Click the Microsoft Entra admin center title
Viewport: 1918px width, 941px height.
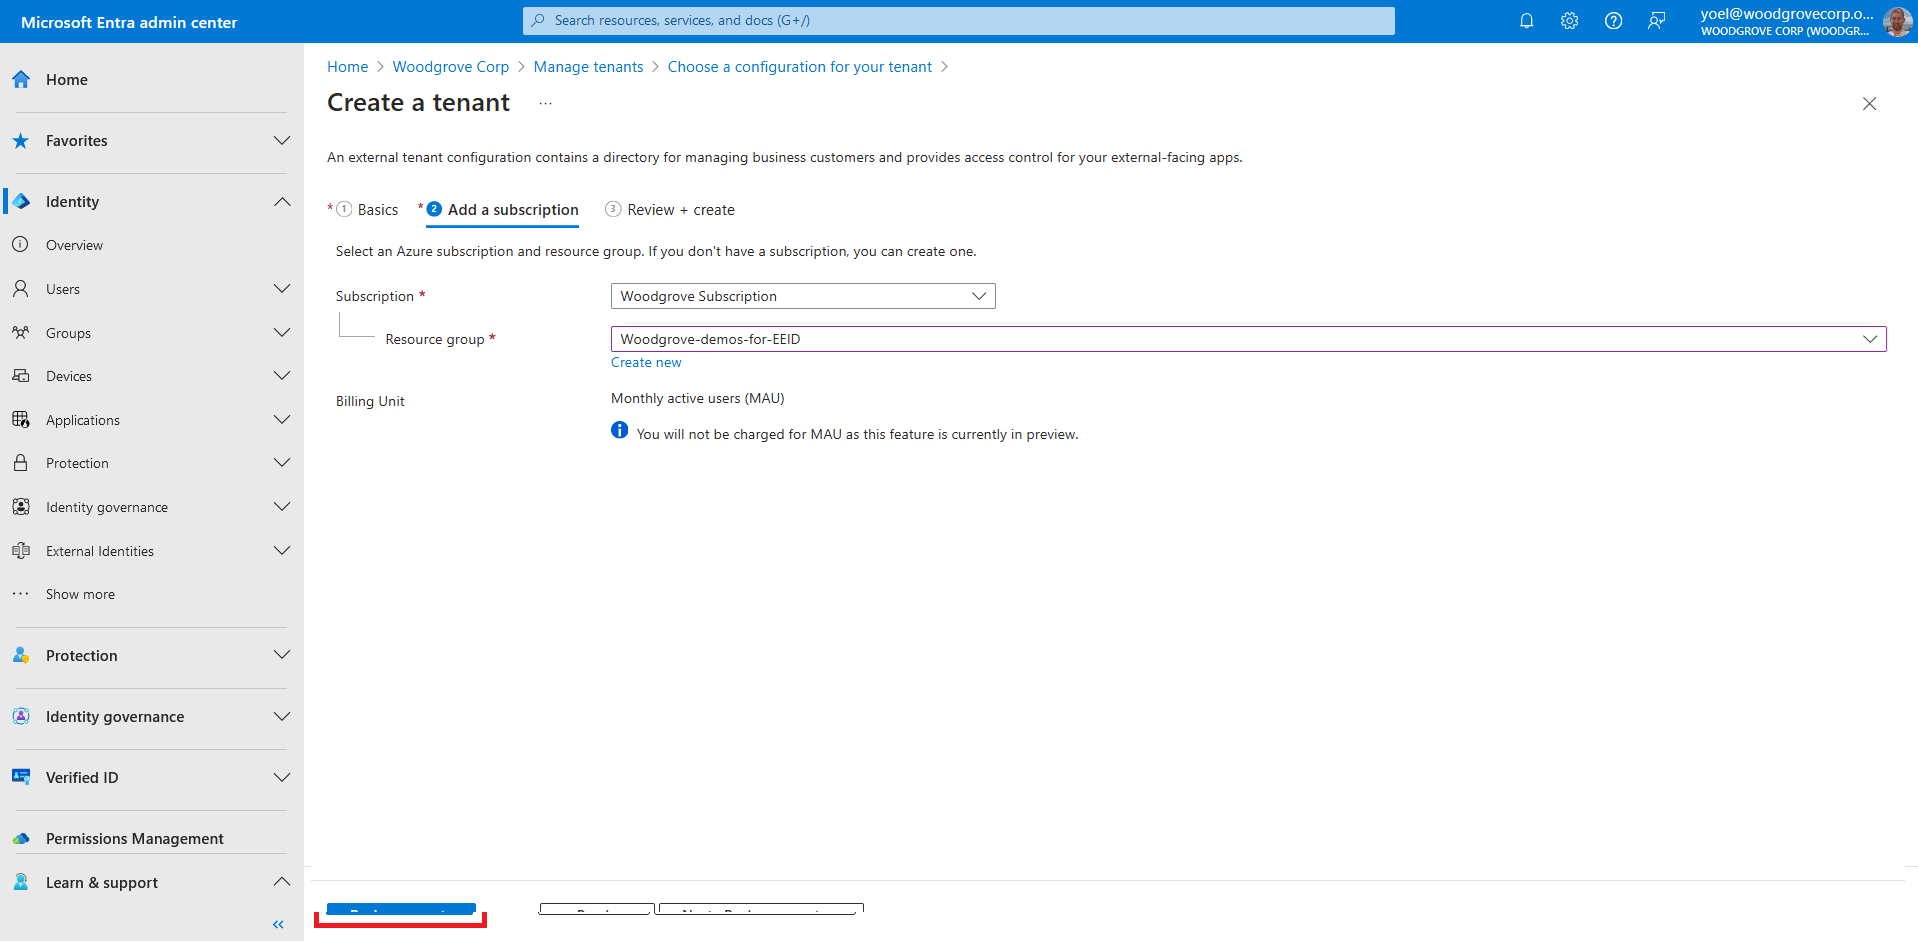click(129, 22)
